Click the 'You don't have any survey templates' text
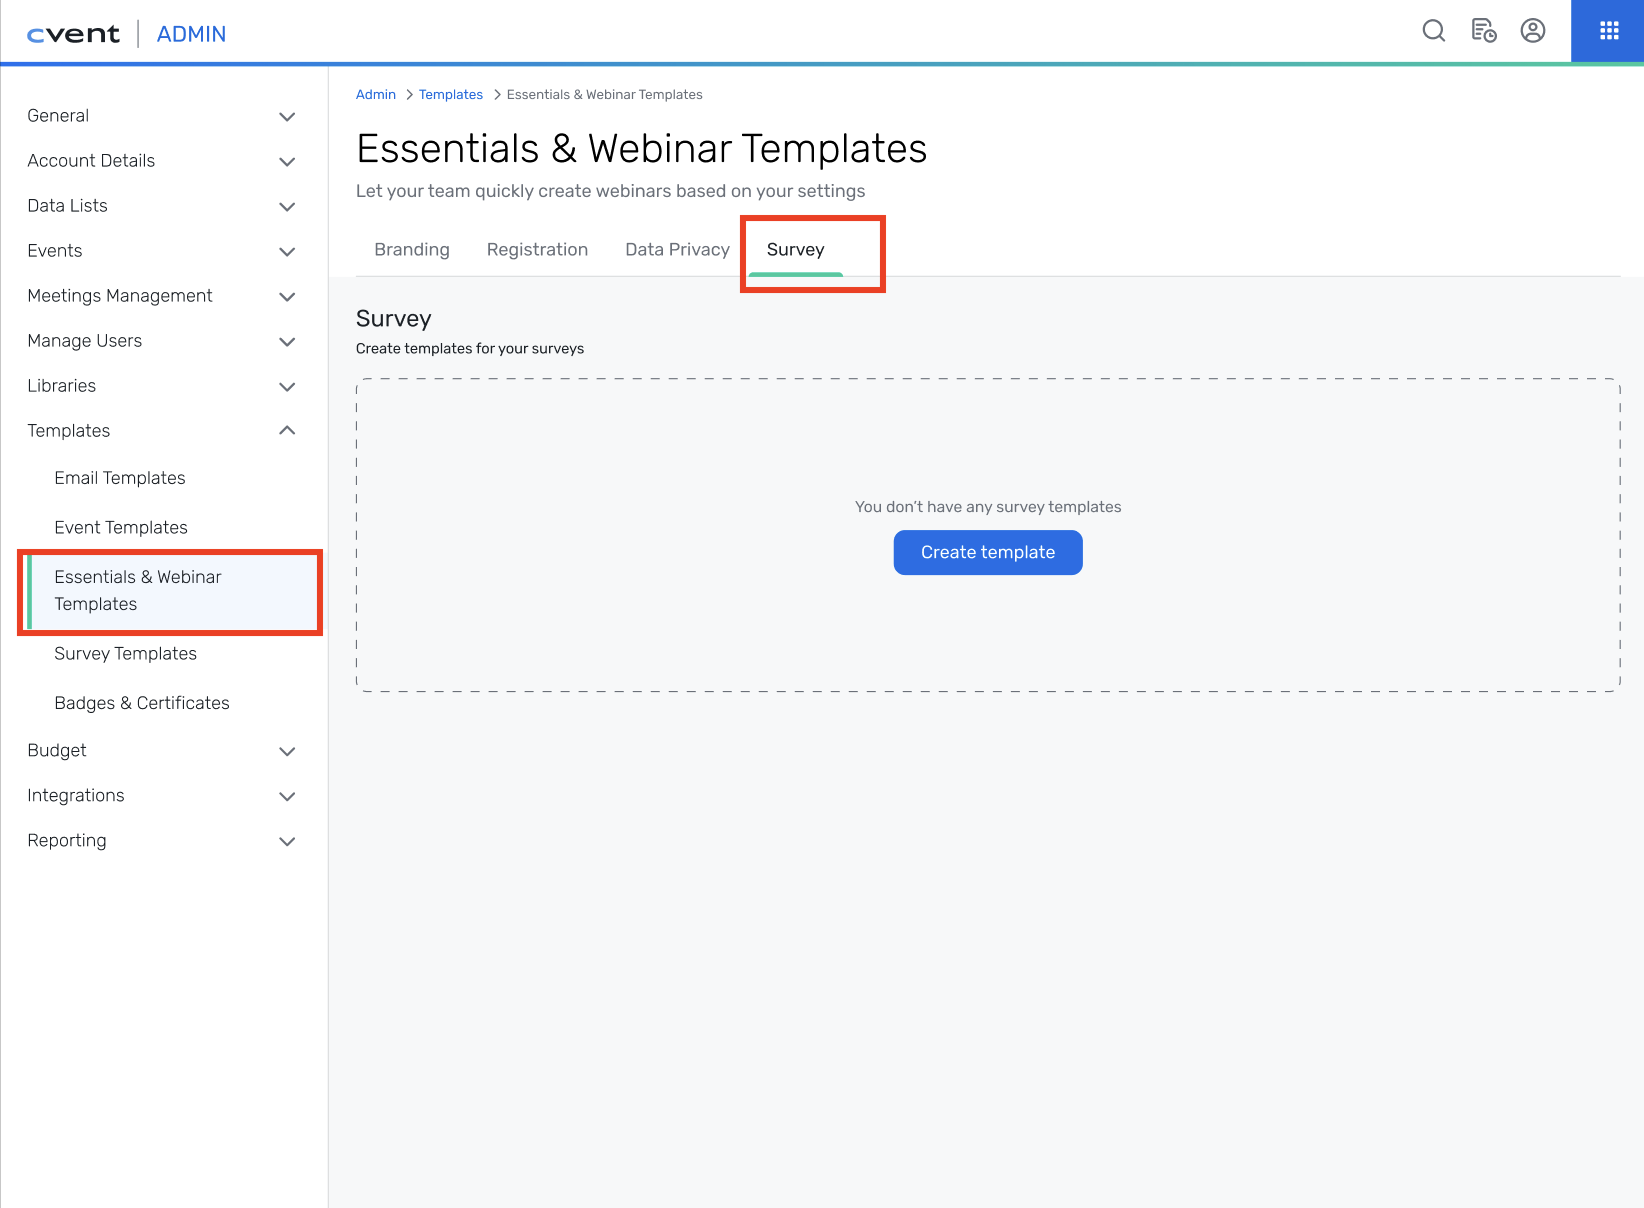Screen dimensions: 1644x1208 coord(988,507)
